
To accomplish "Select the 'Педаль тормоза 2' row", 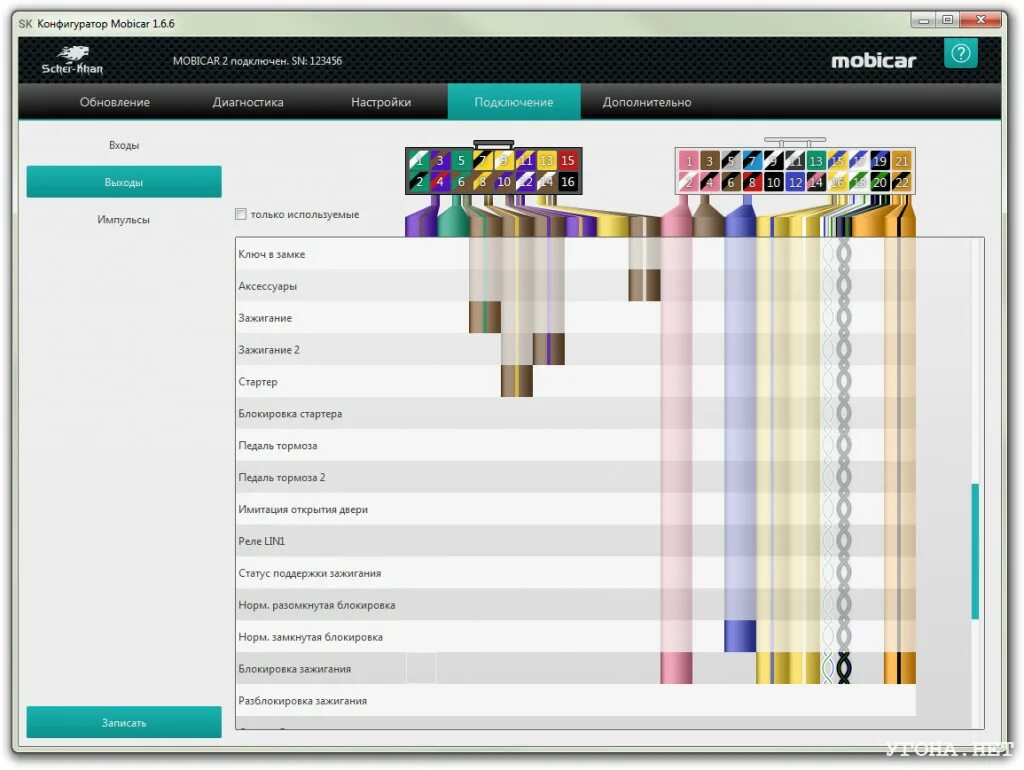I will 575,477.
